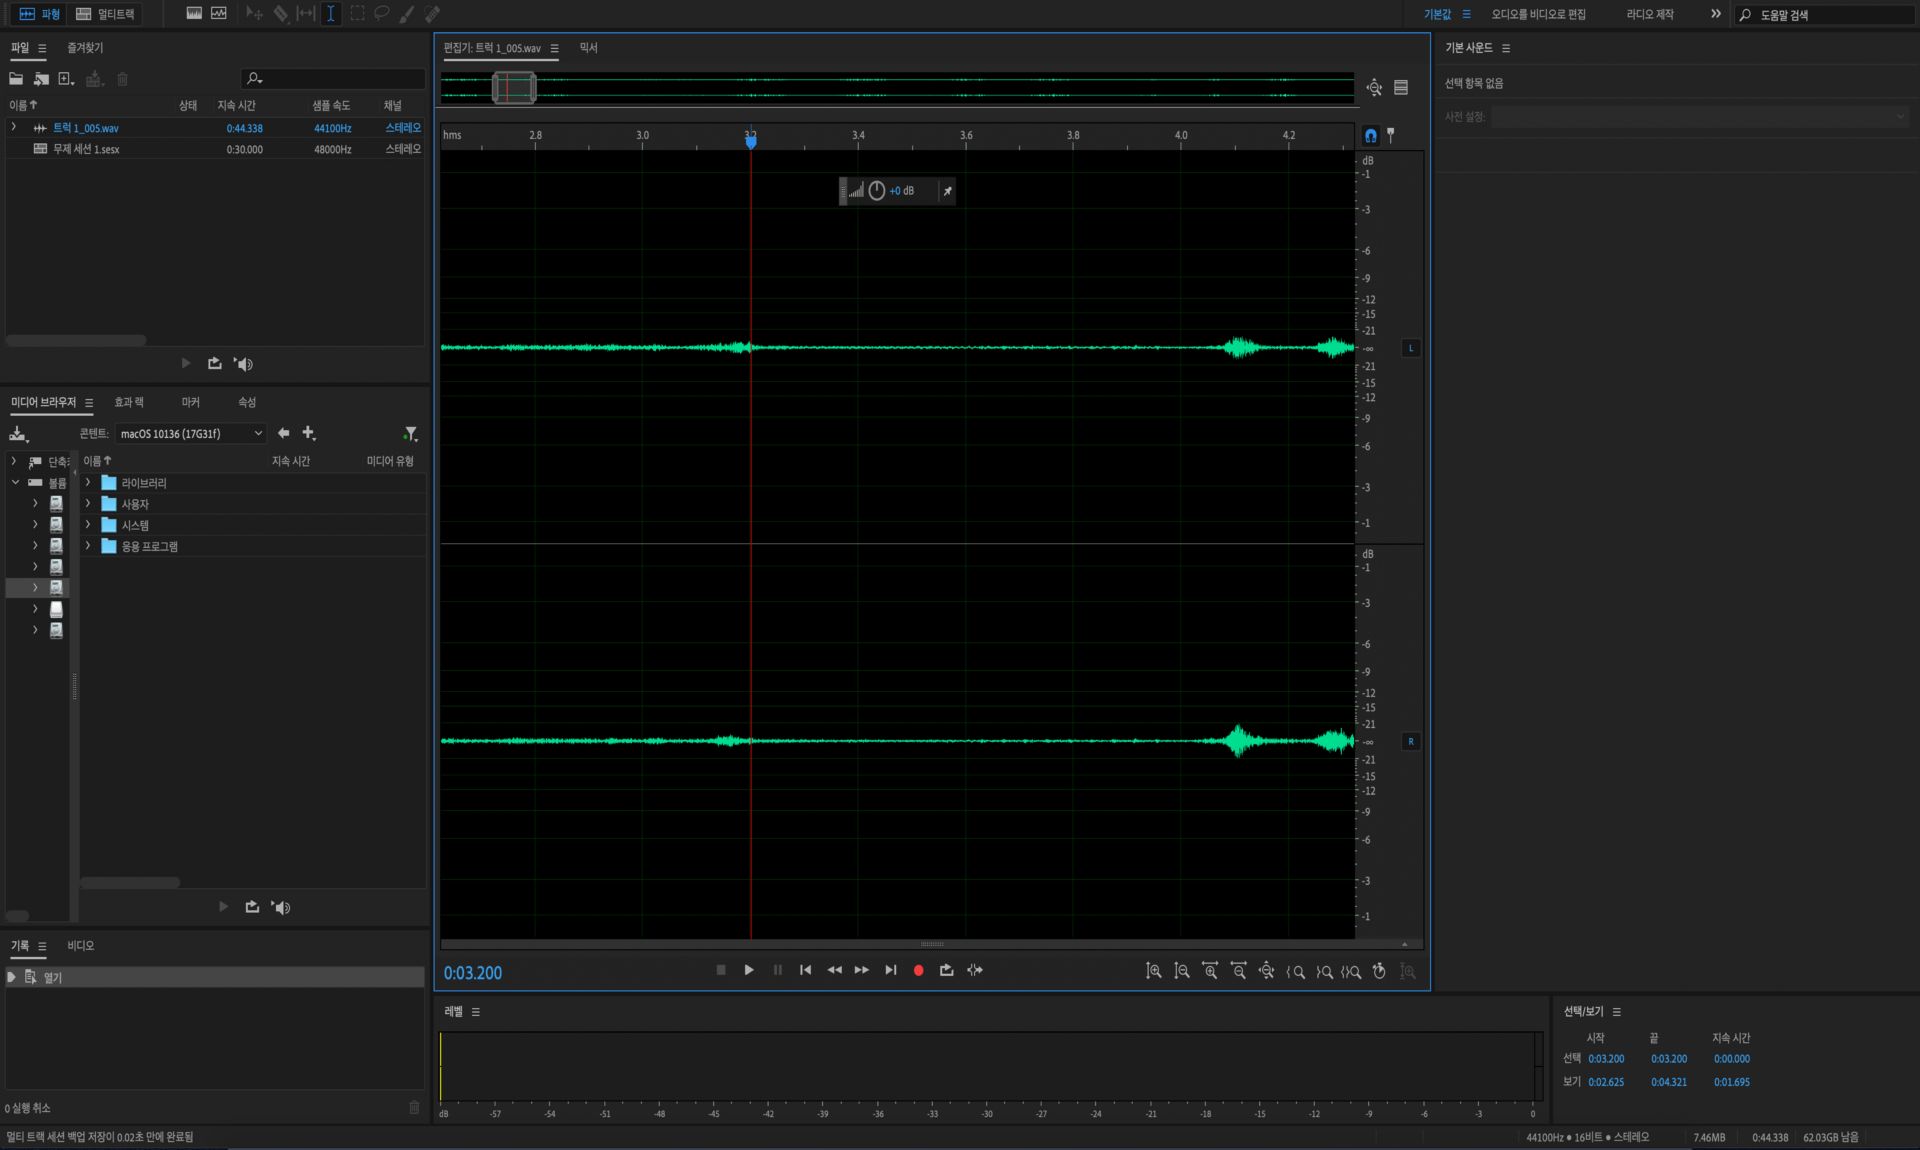Expand the 트랙 1_005.wav file entry
Viewport: 1920px width, 1150px height.
tap(14, 127)
